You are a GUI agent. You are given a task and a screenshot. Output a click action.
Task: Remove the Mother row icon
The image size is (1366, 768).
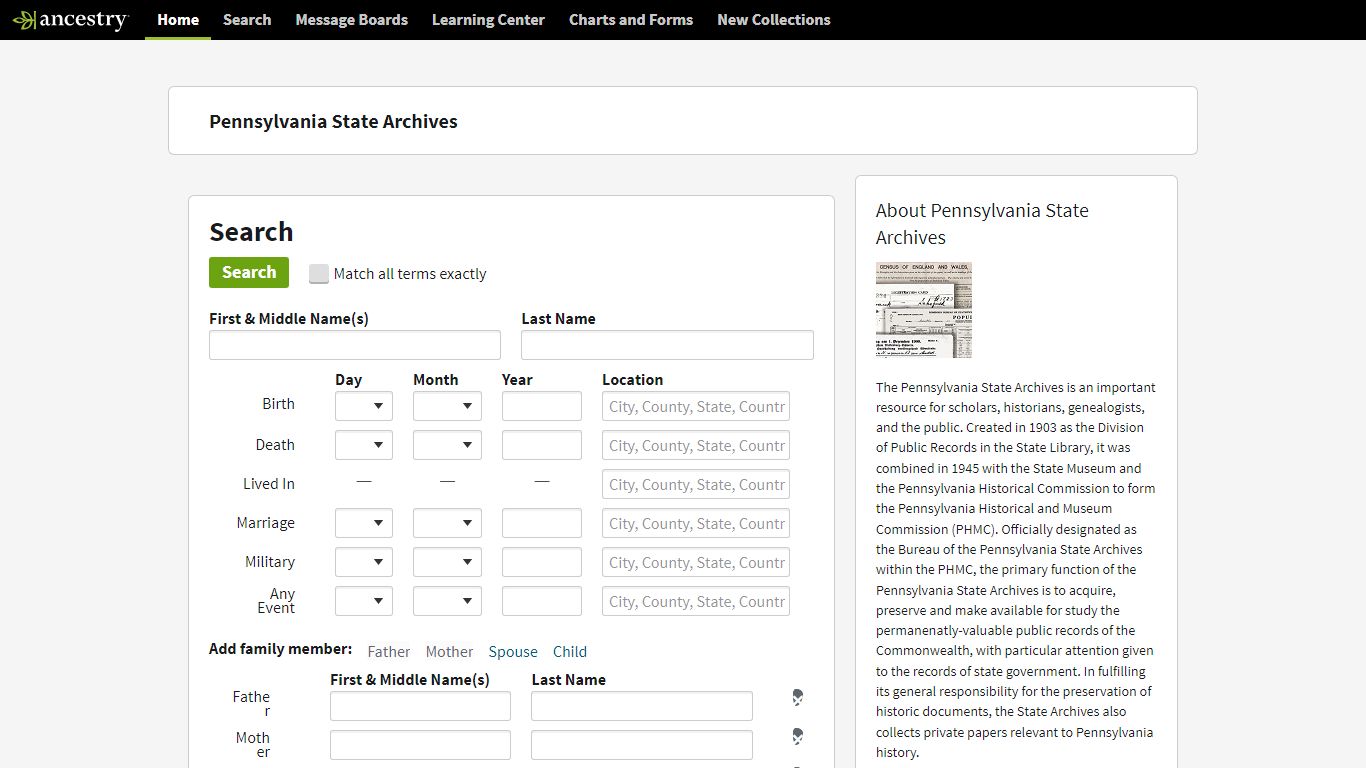(x=798, y=737)
